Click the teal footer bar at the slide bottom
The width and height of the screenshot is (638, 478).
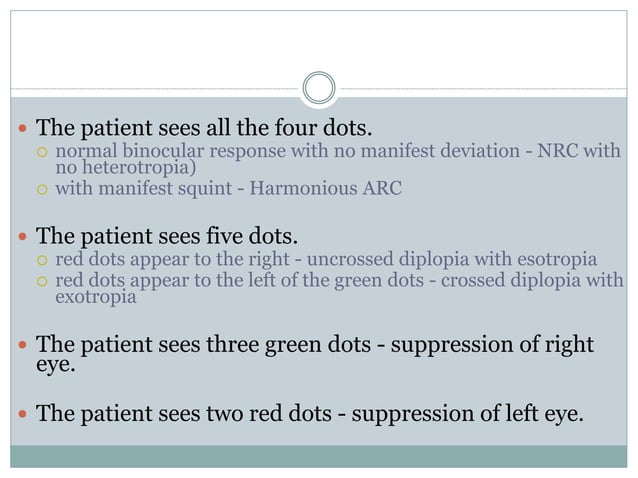tap(319, 457)
